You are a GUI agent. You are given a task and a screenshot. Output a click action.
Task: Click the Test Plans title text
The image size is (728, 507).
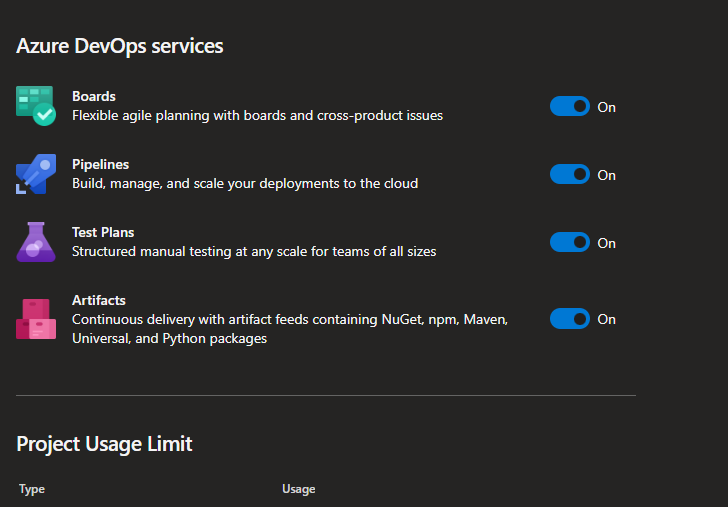103,232
